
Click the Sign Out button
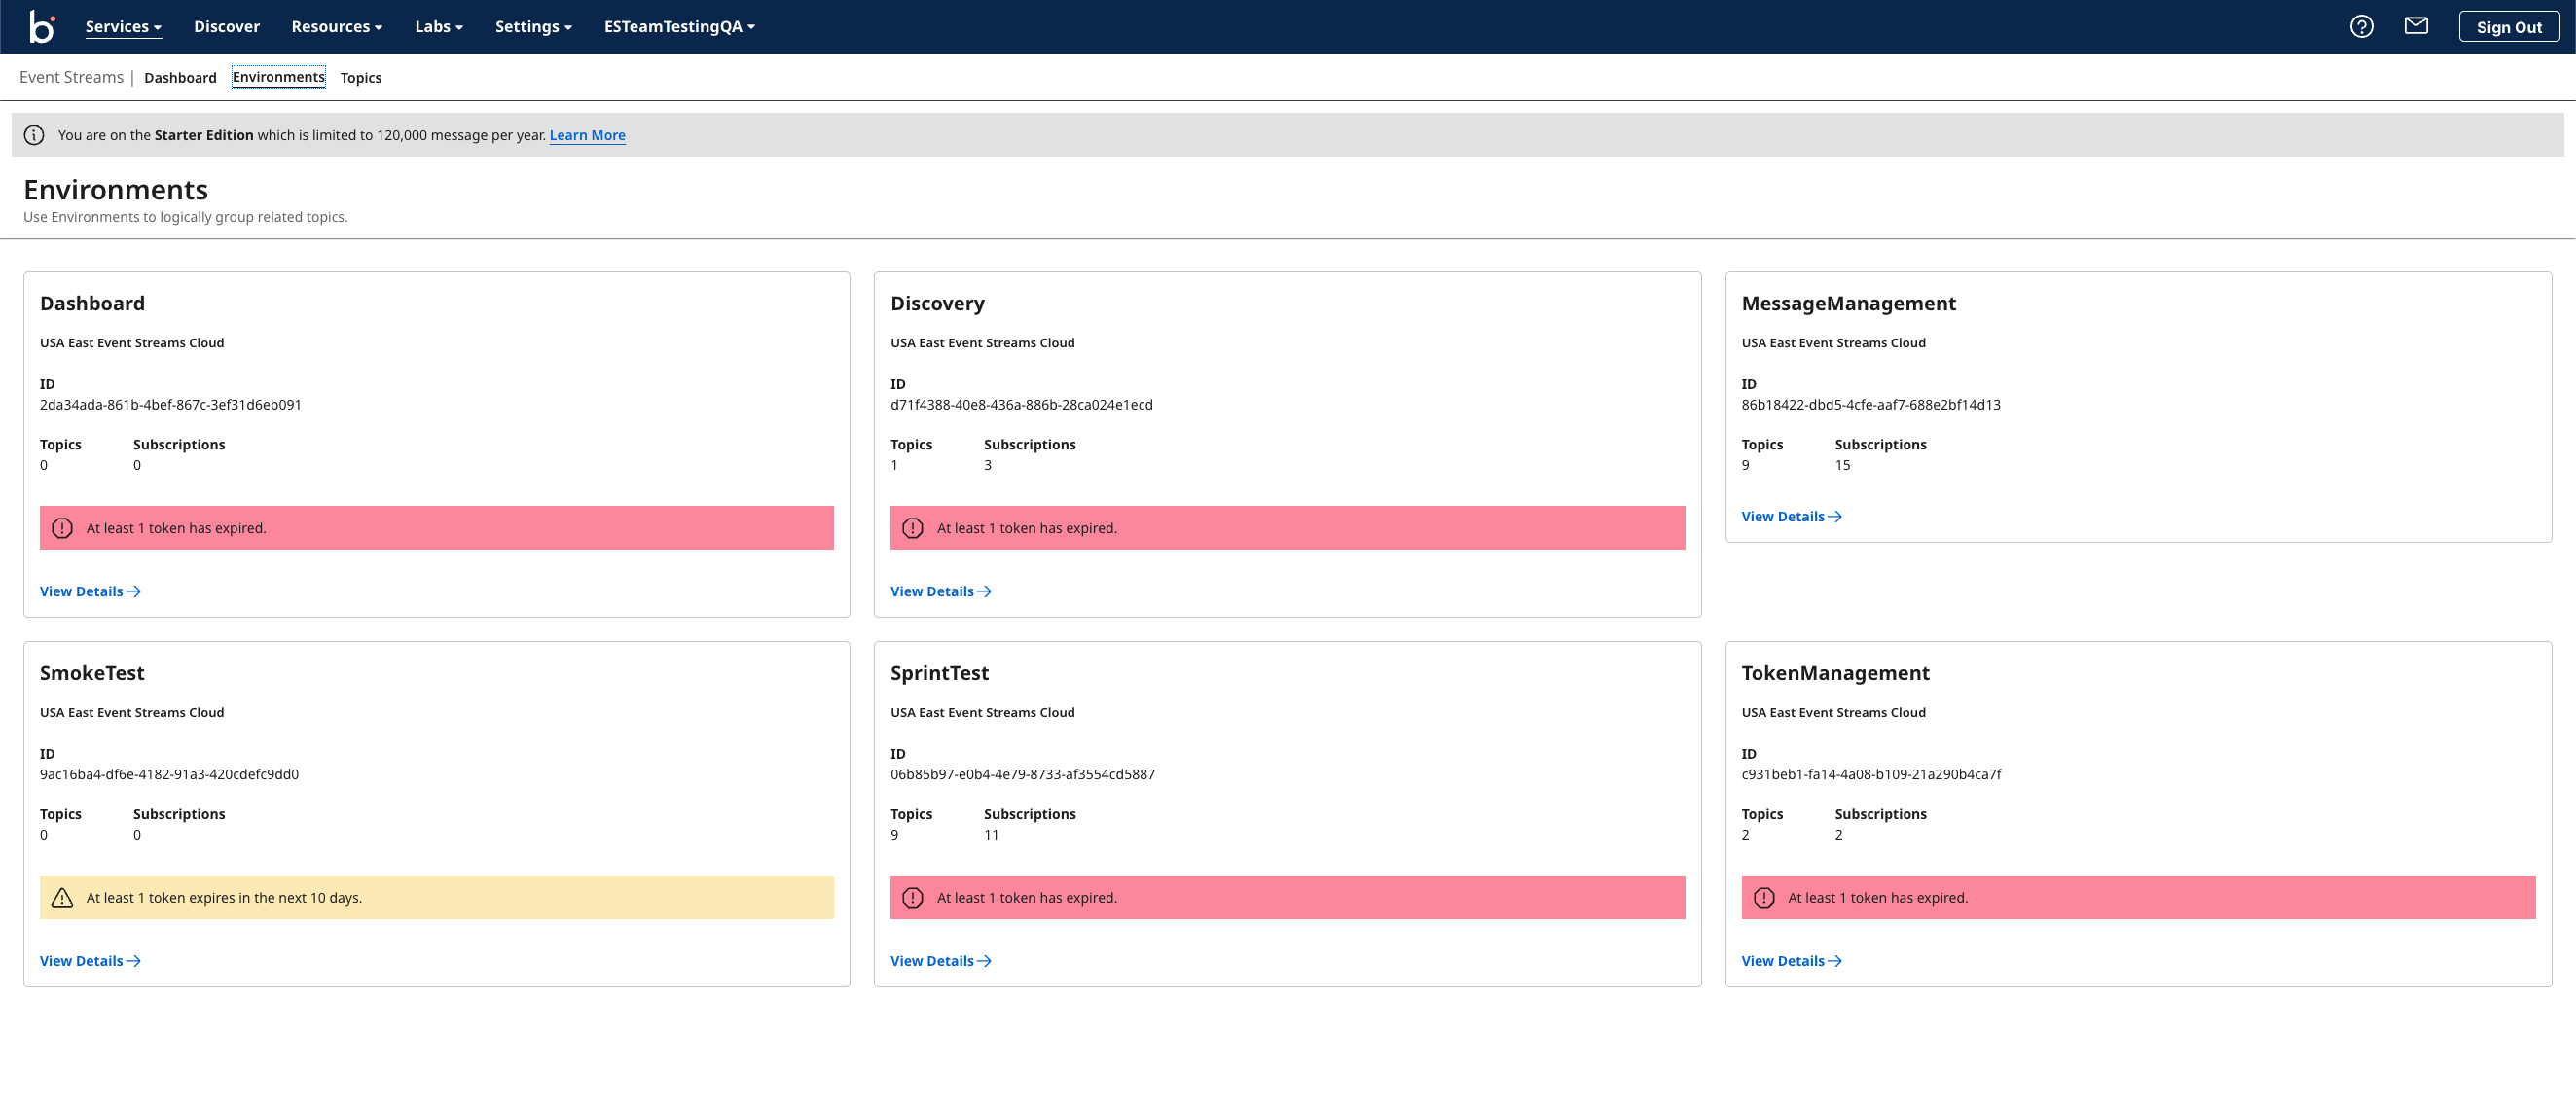pyautogui.click(x=2508, y=27)
